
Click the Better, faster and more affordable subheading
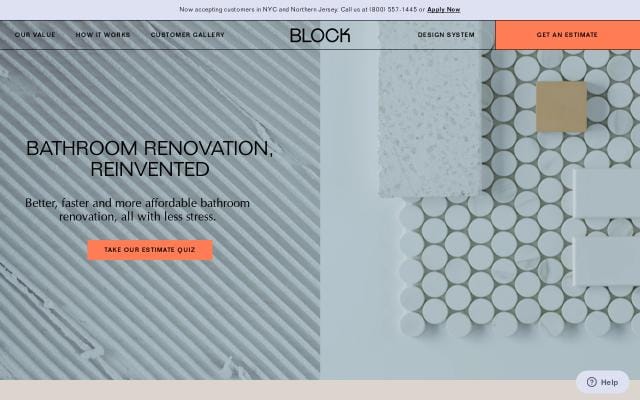[137, 209]
